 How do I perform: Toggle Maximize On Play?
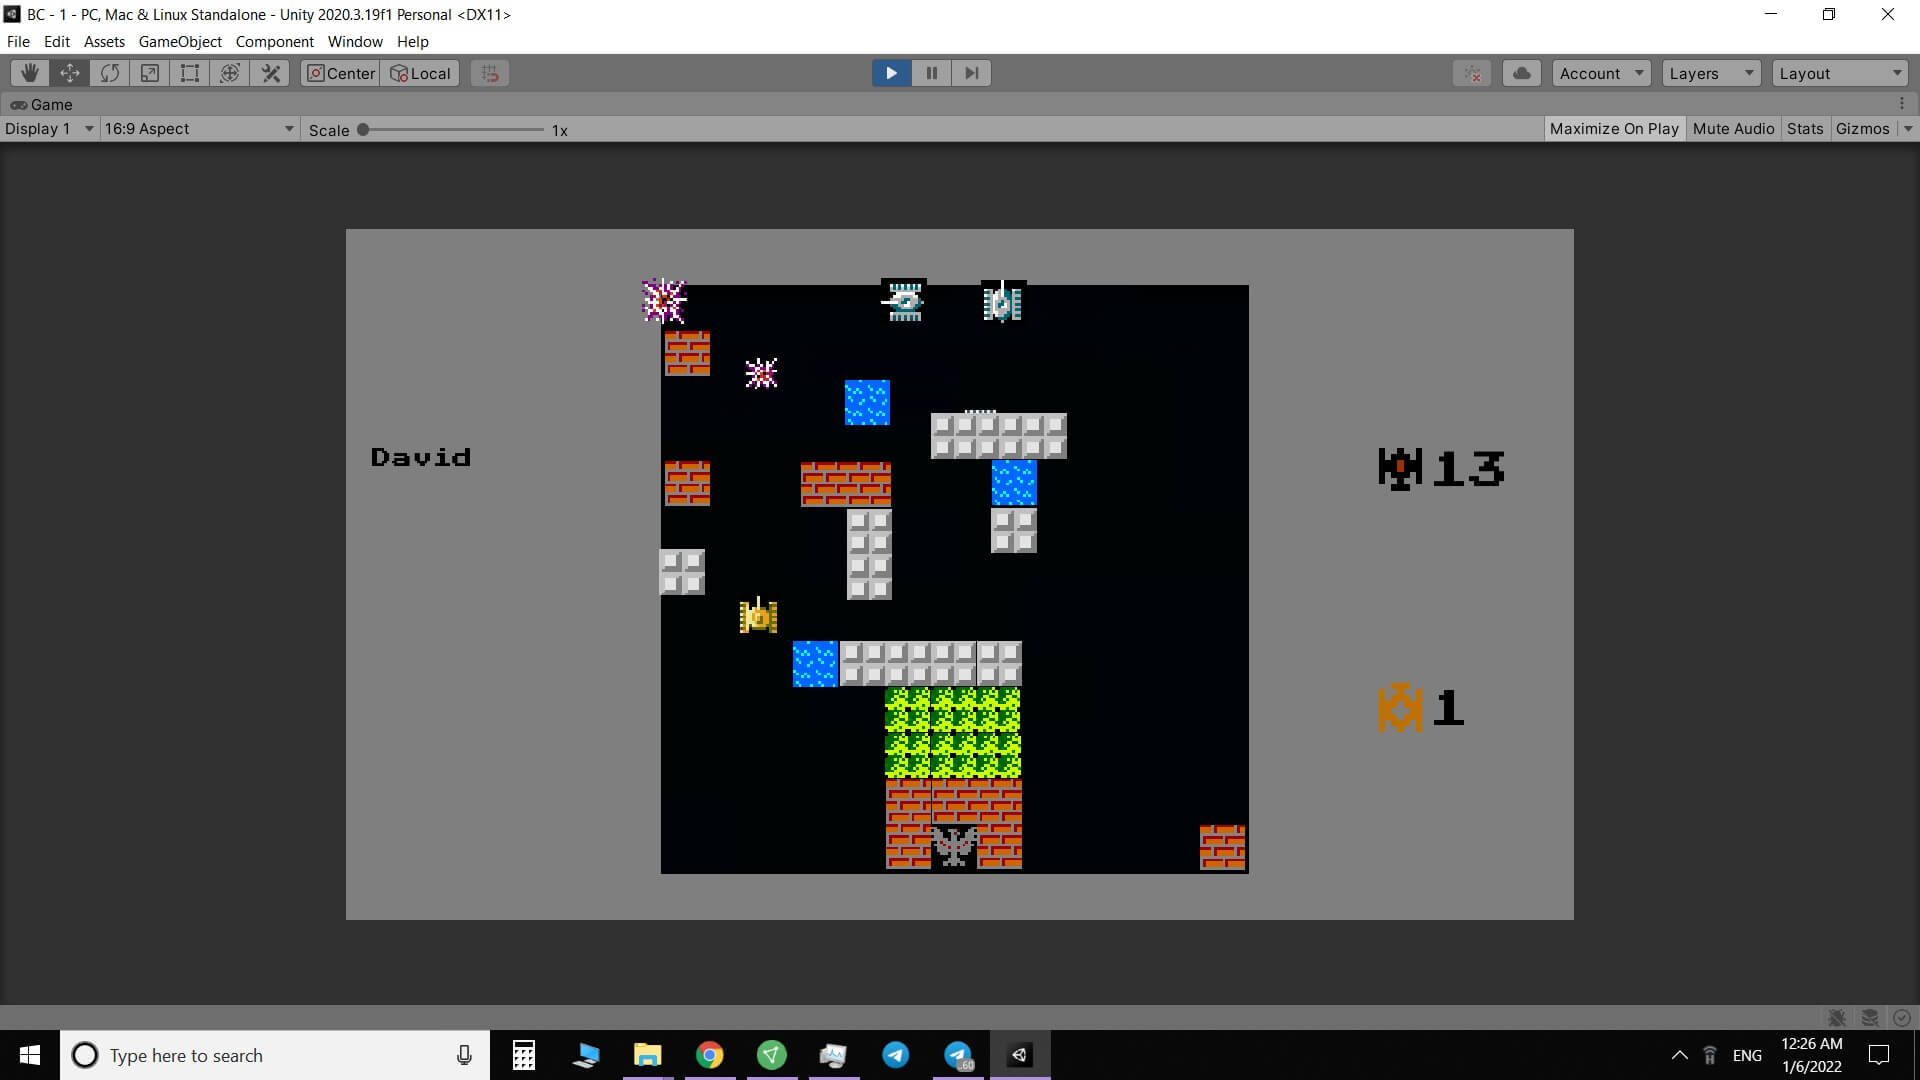tap(1614, 128)
